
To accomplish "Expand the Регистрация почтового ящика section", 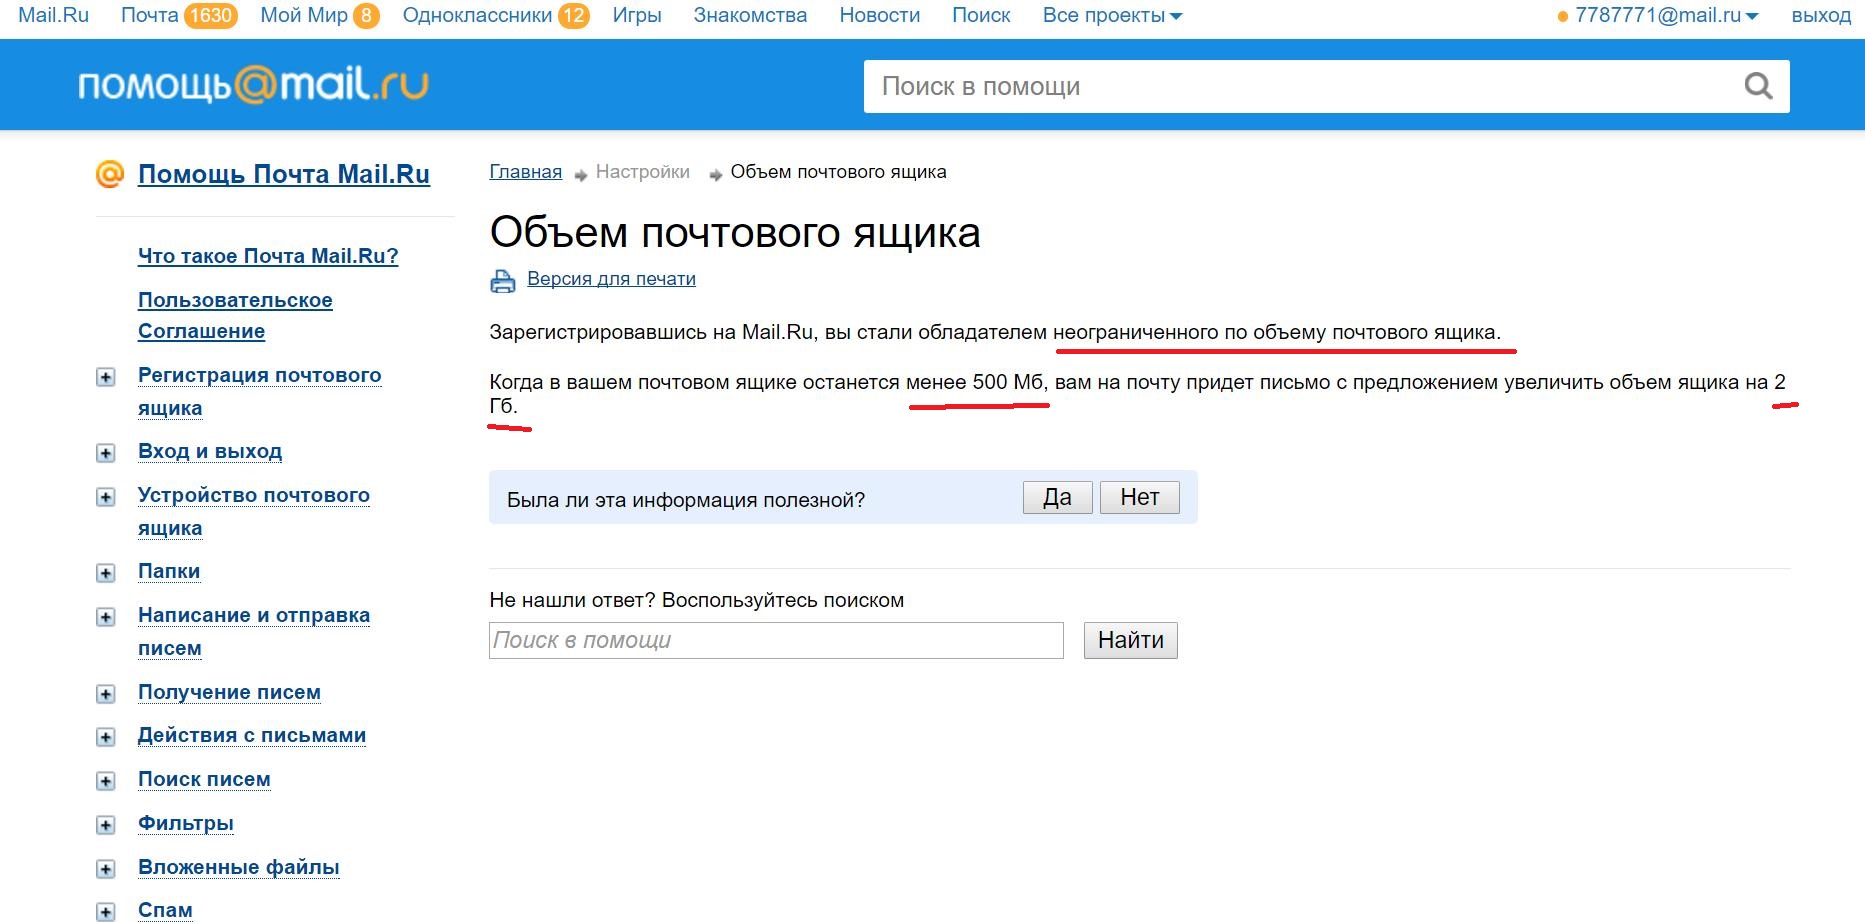I will [106, 377].
